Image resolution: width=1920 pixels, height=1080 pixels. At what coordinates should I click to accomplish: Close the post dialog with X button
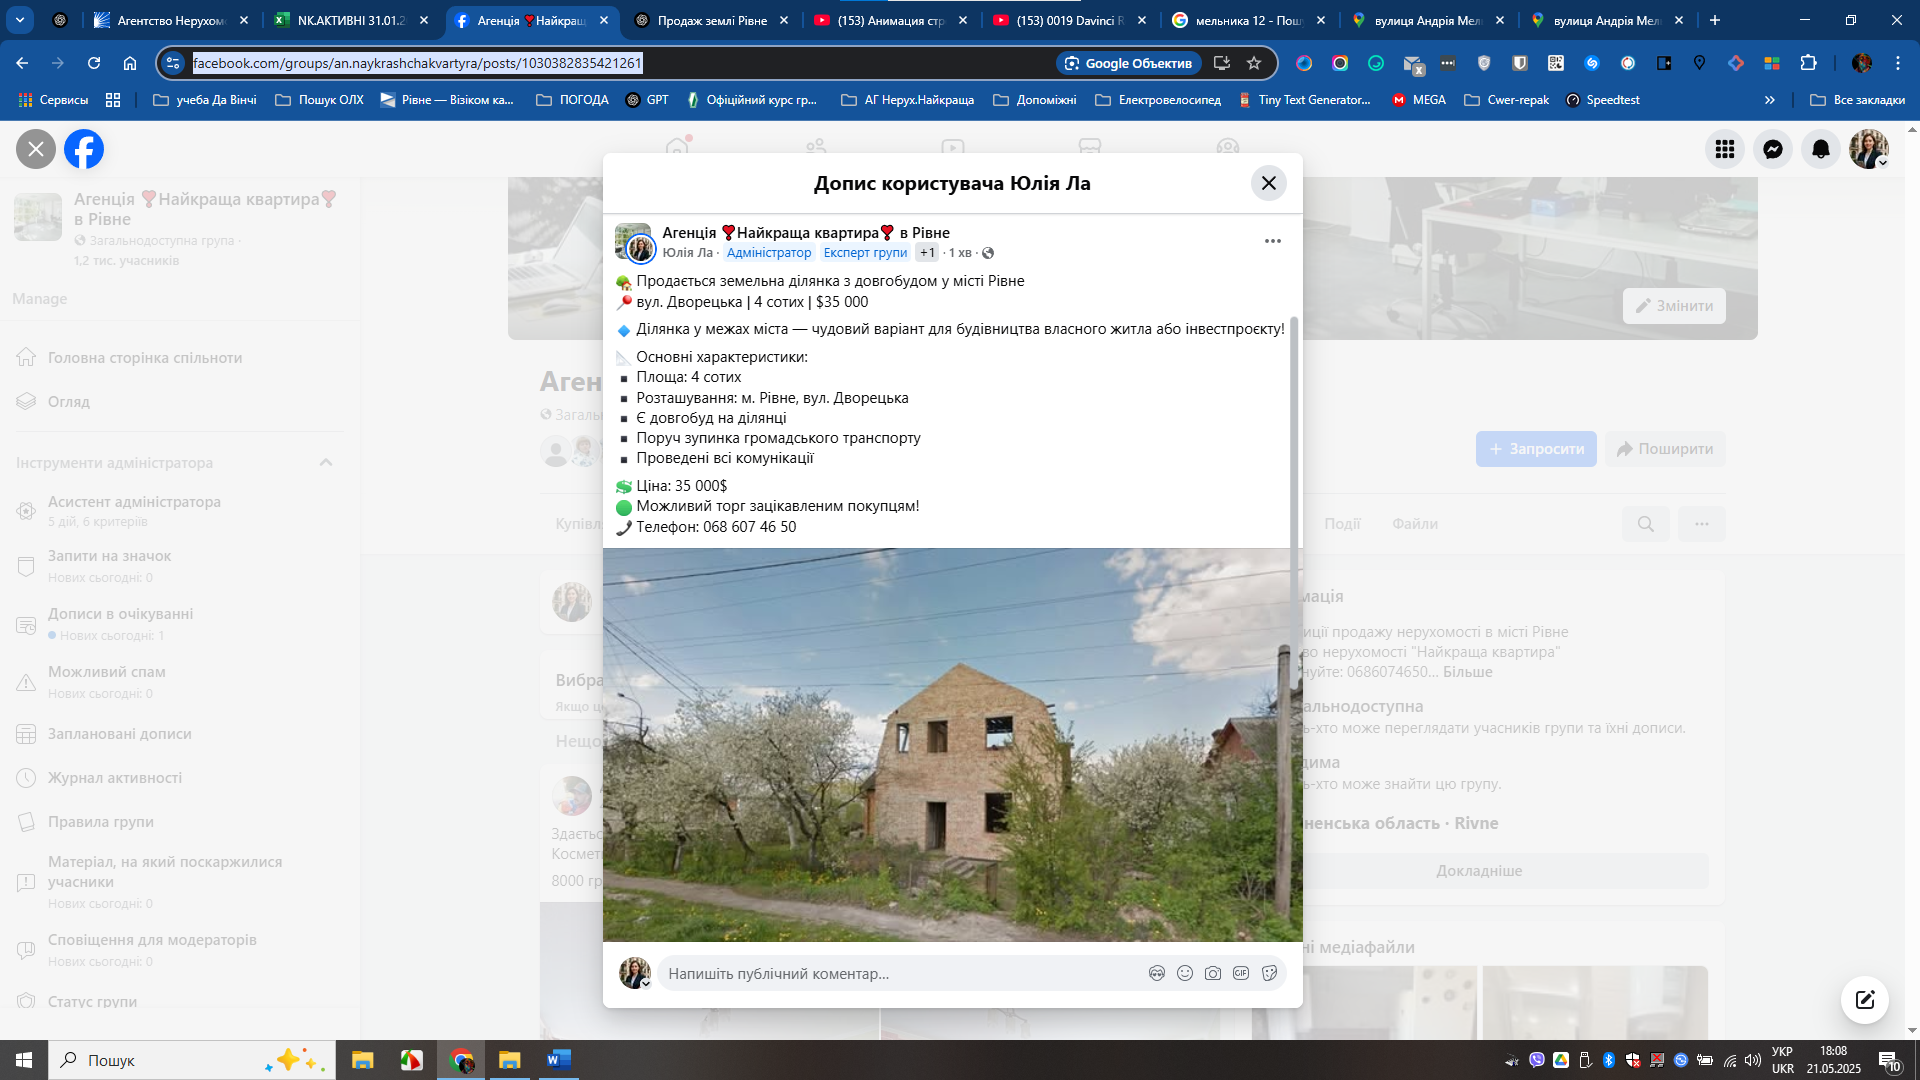[1268, 183]
